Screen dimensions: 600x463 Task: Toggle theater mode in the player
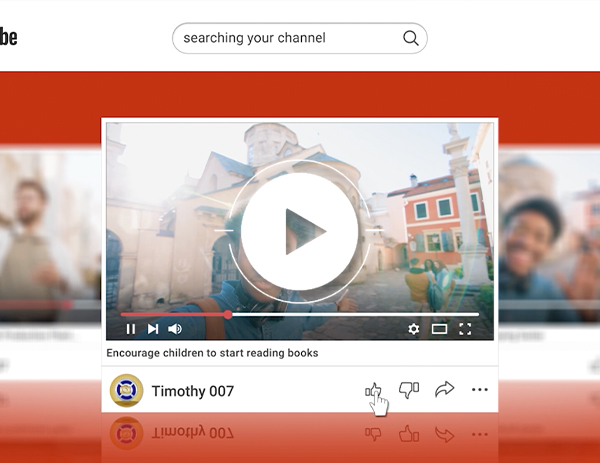pos(439,329)
